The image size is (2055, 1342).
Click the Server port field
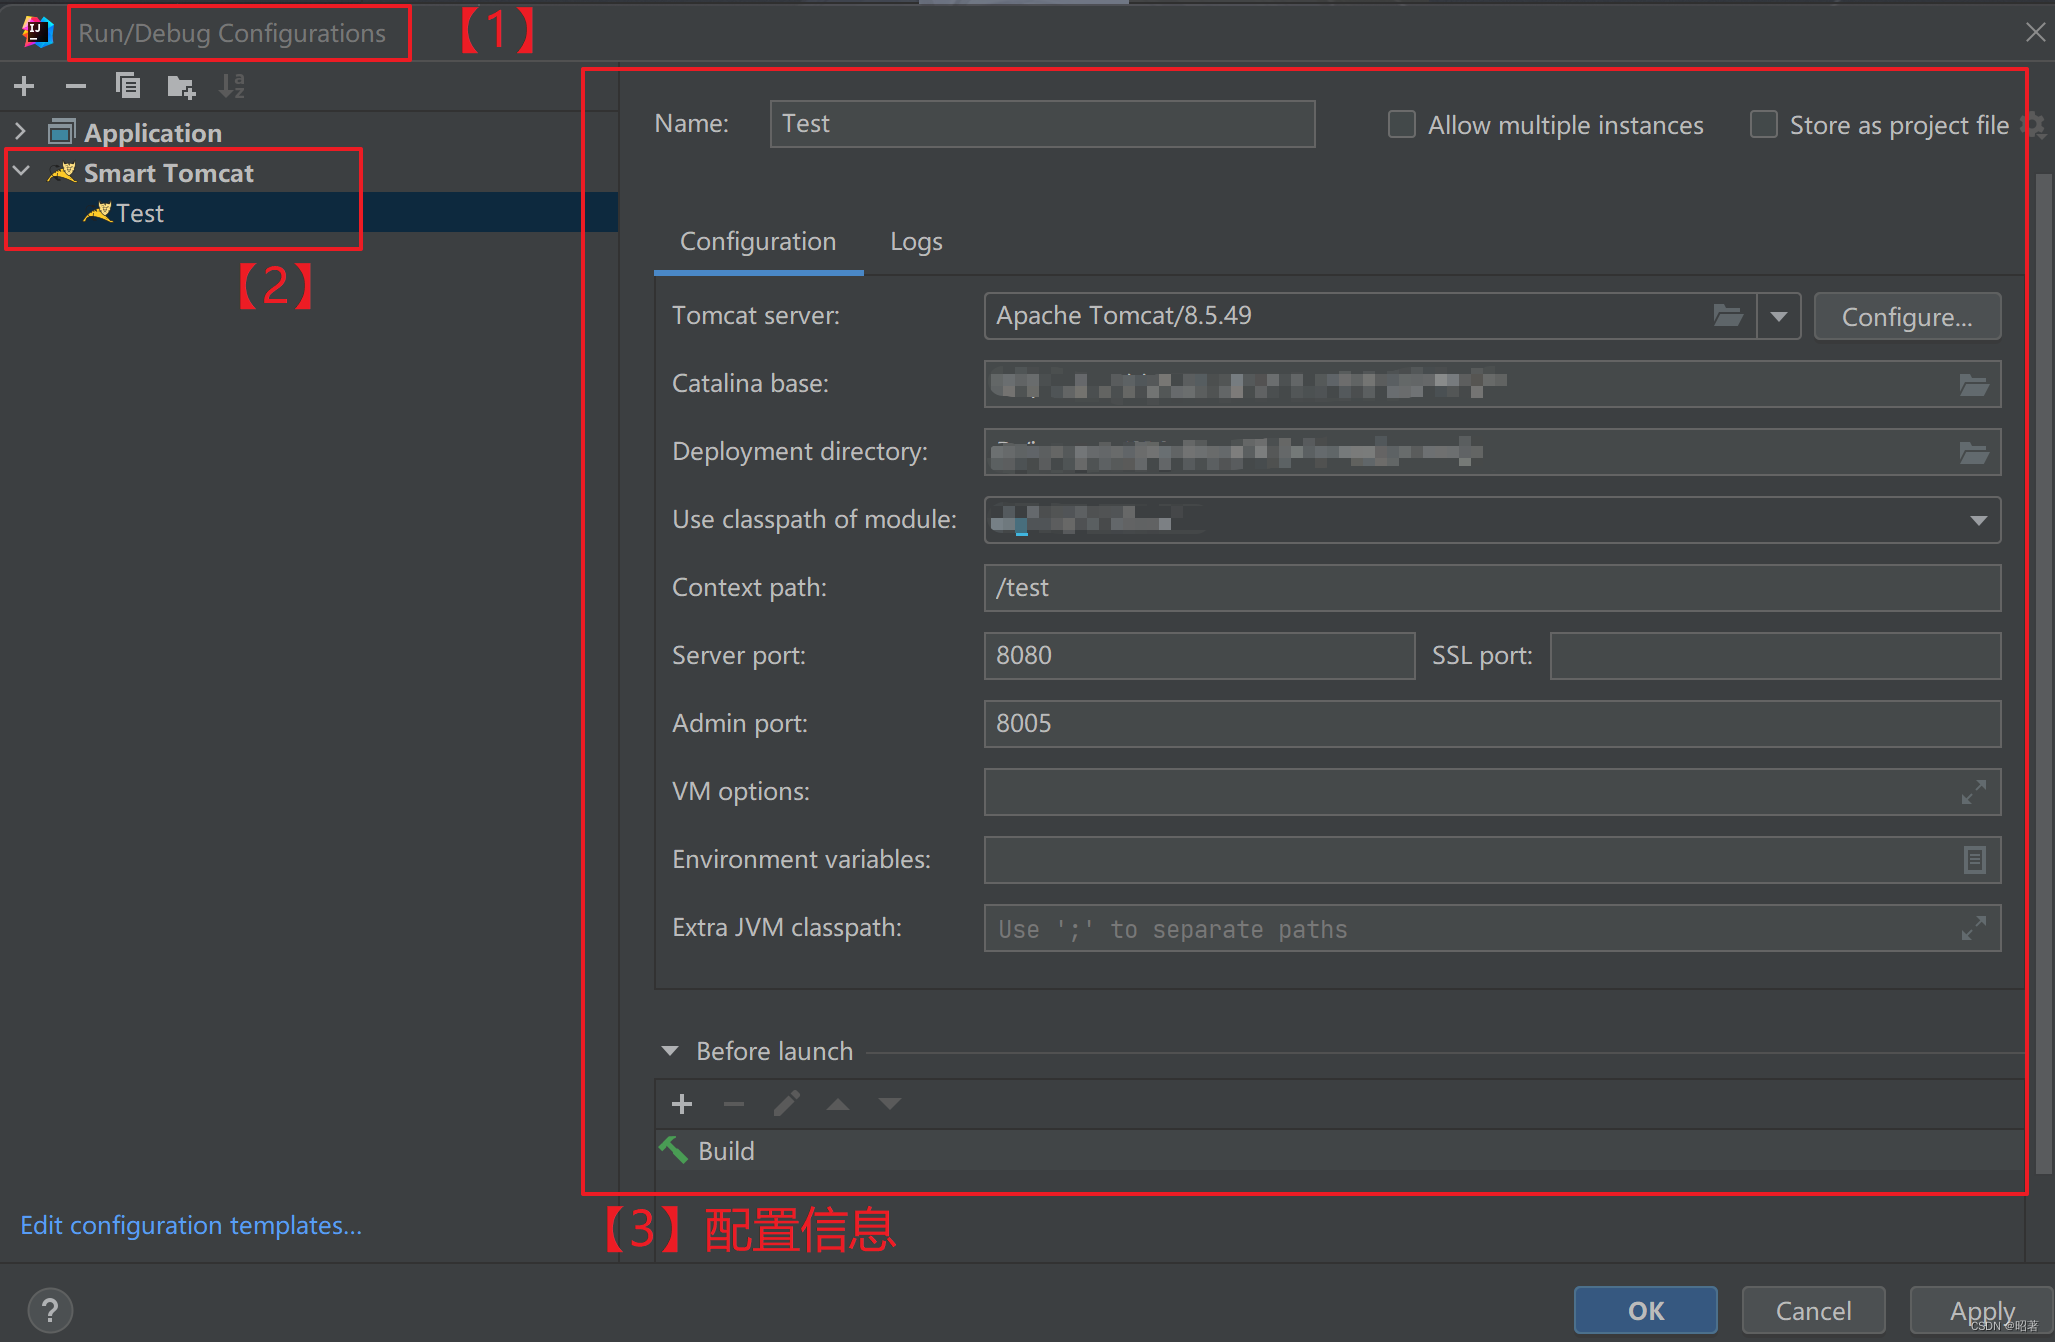pos(1199,656)
